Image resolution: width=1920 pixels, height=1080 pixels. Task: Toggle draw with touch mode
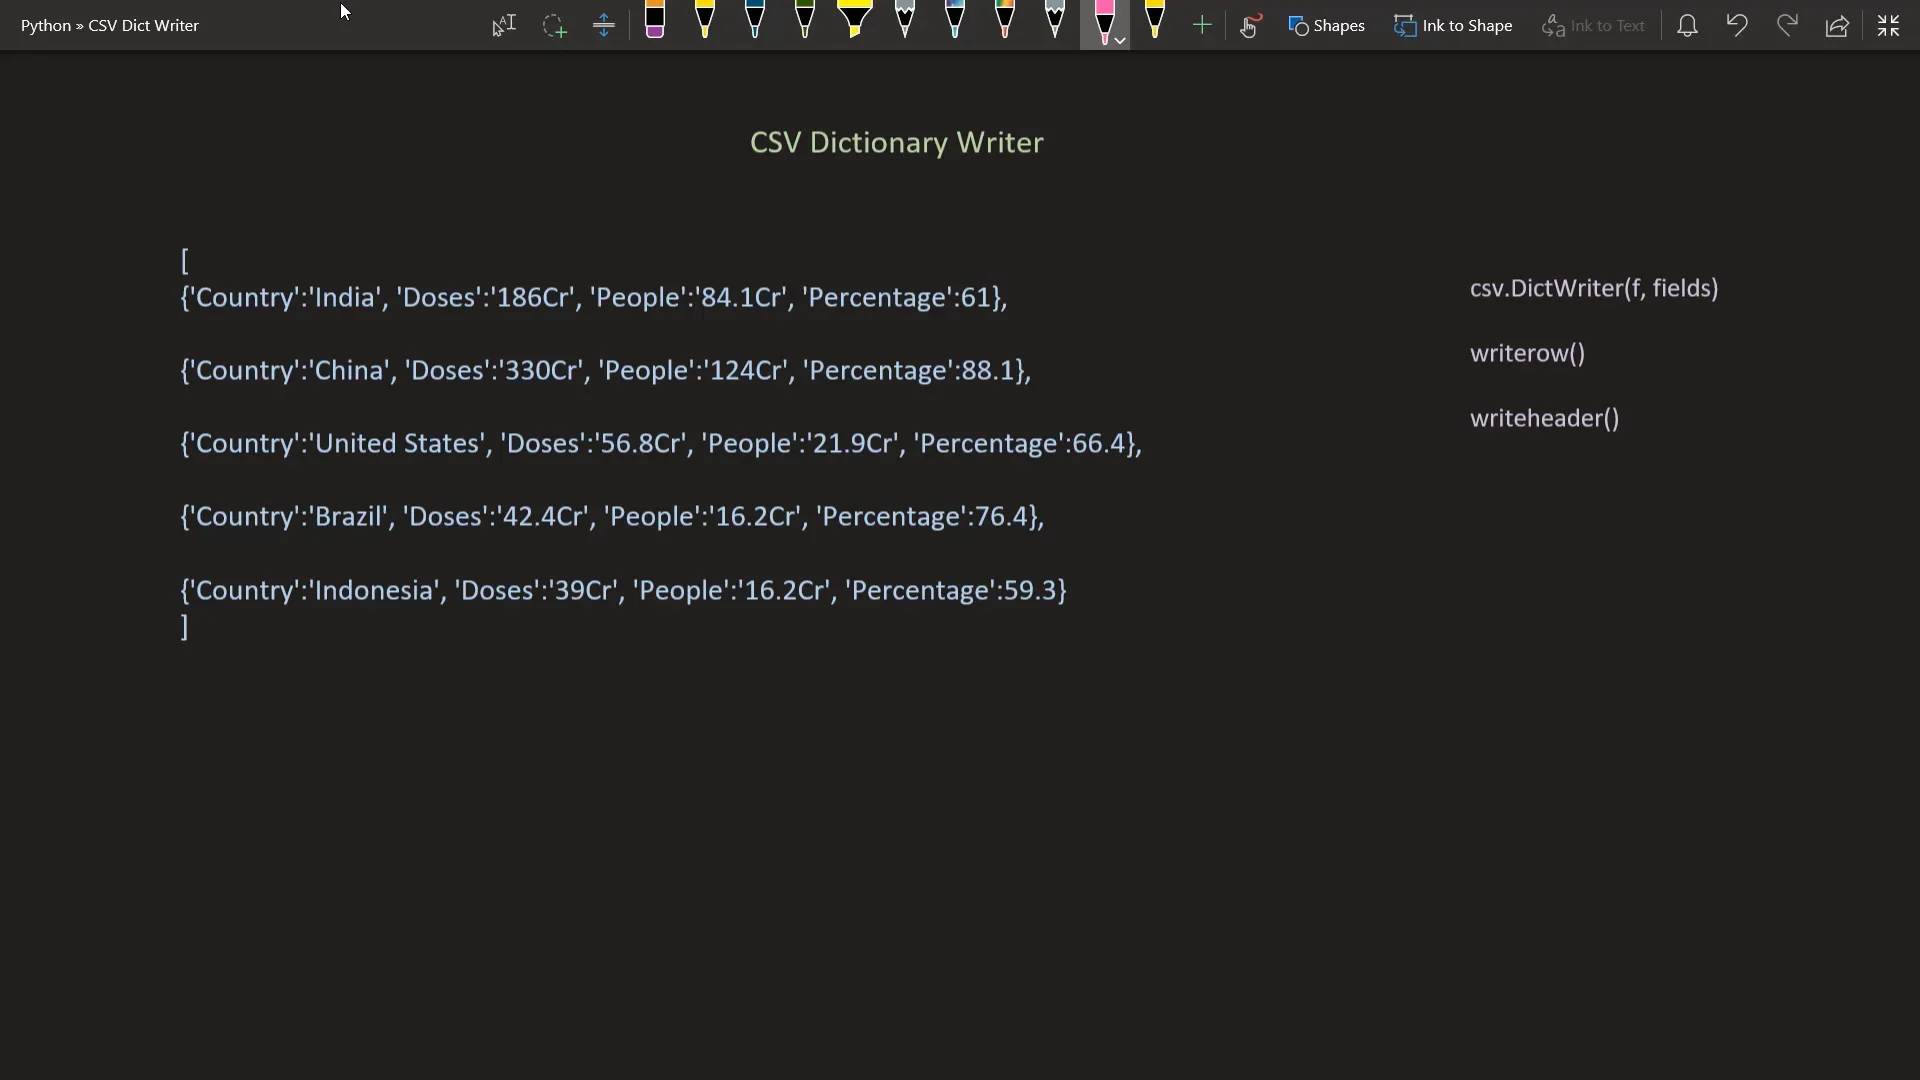(1250, 25)
